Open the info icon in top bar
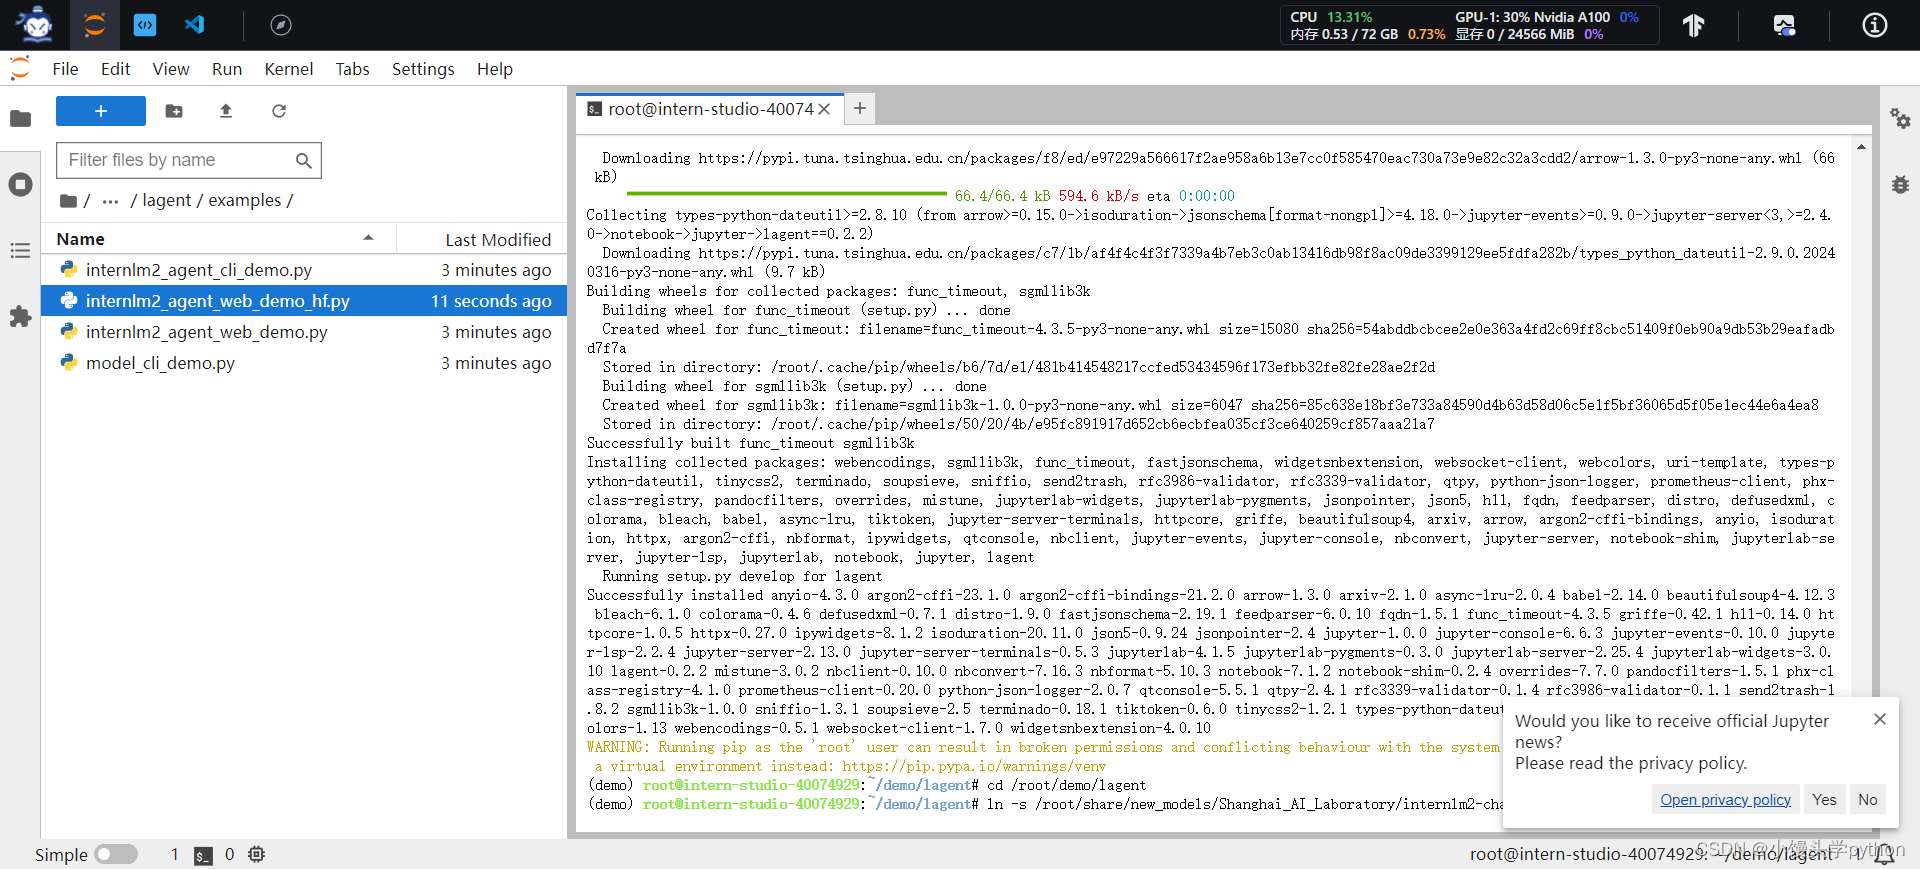 (1875, 25)
